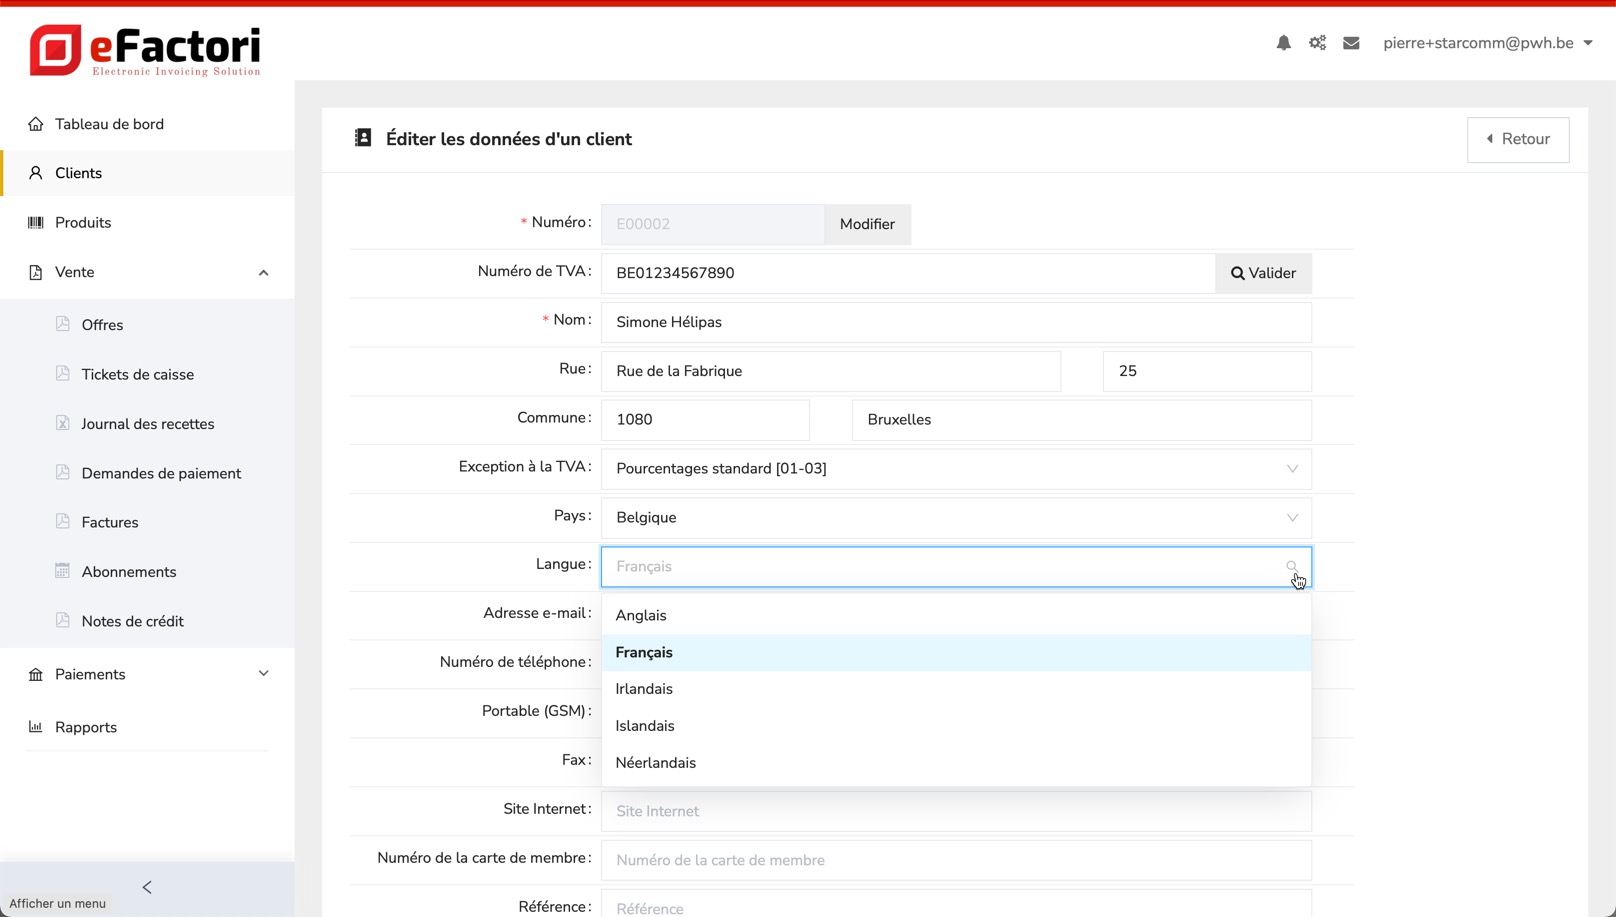
Task: Open the settings gears icon
Action: (x=1317, y=43)
